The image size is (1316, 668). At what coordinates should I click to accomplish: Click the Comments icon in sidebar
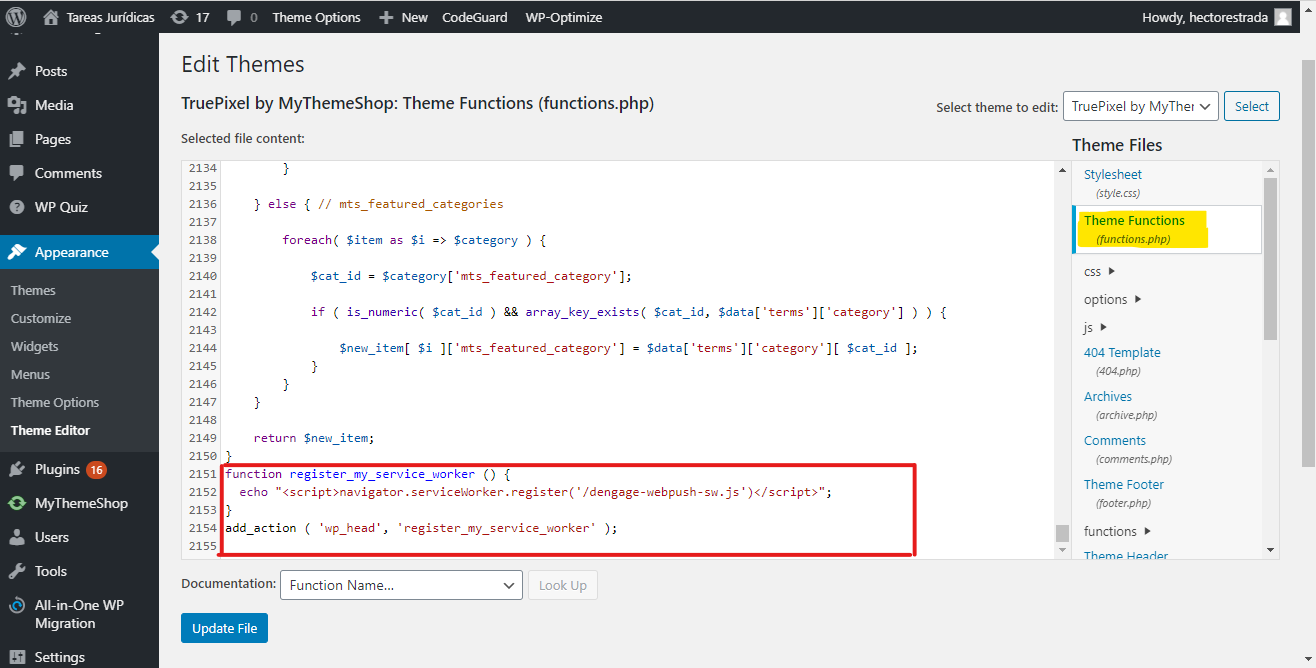tap(17, 173)
